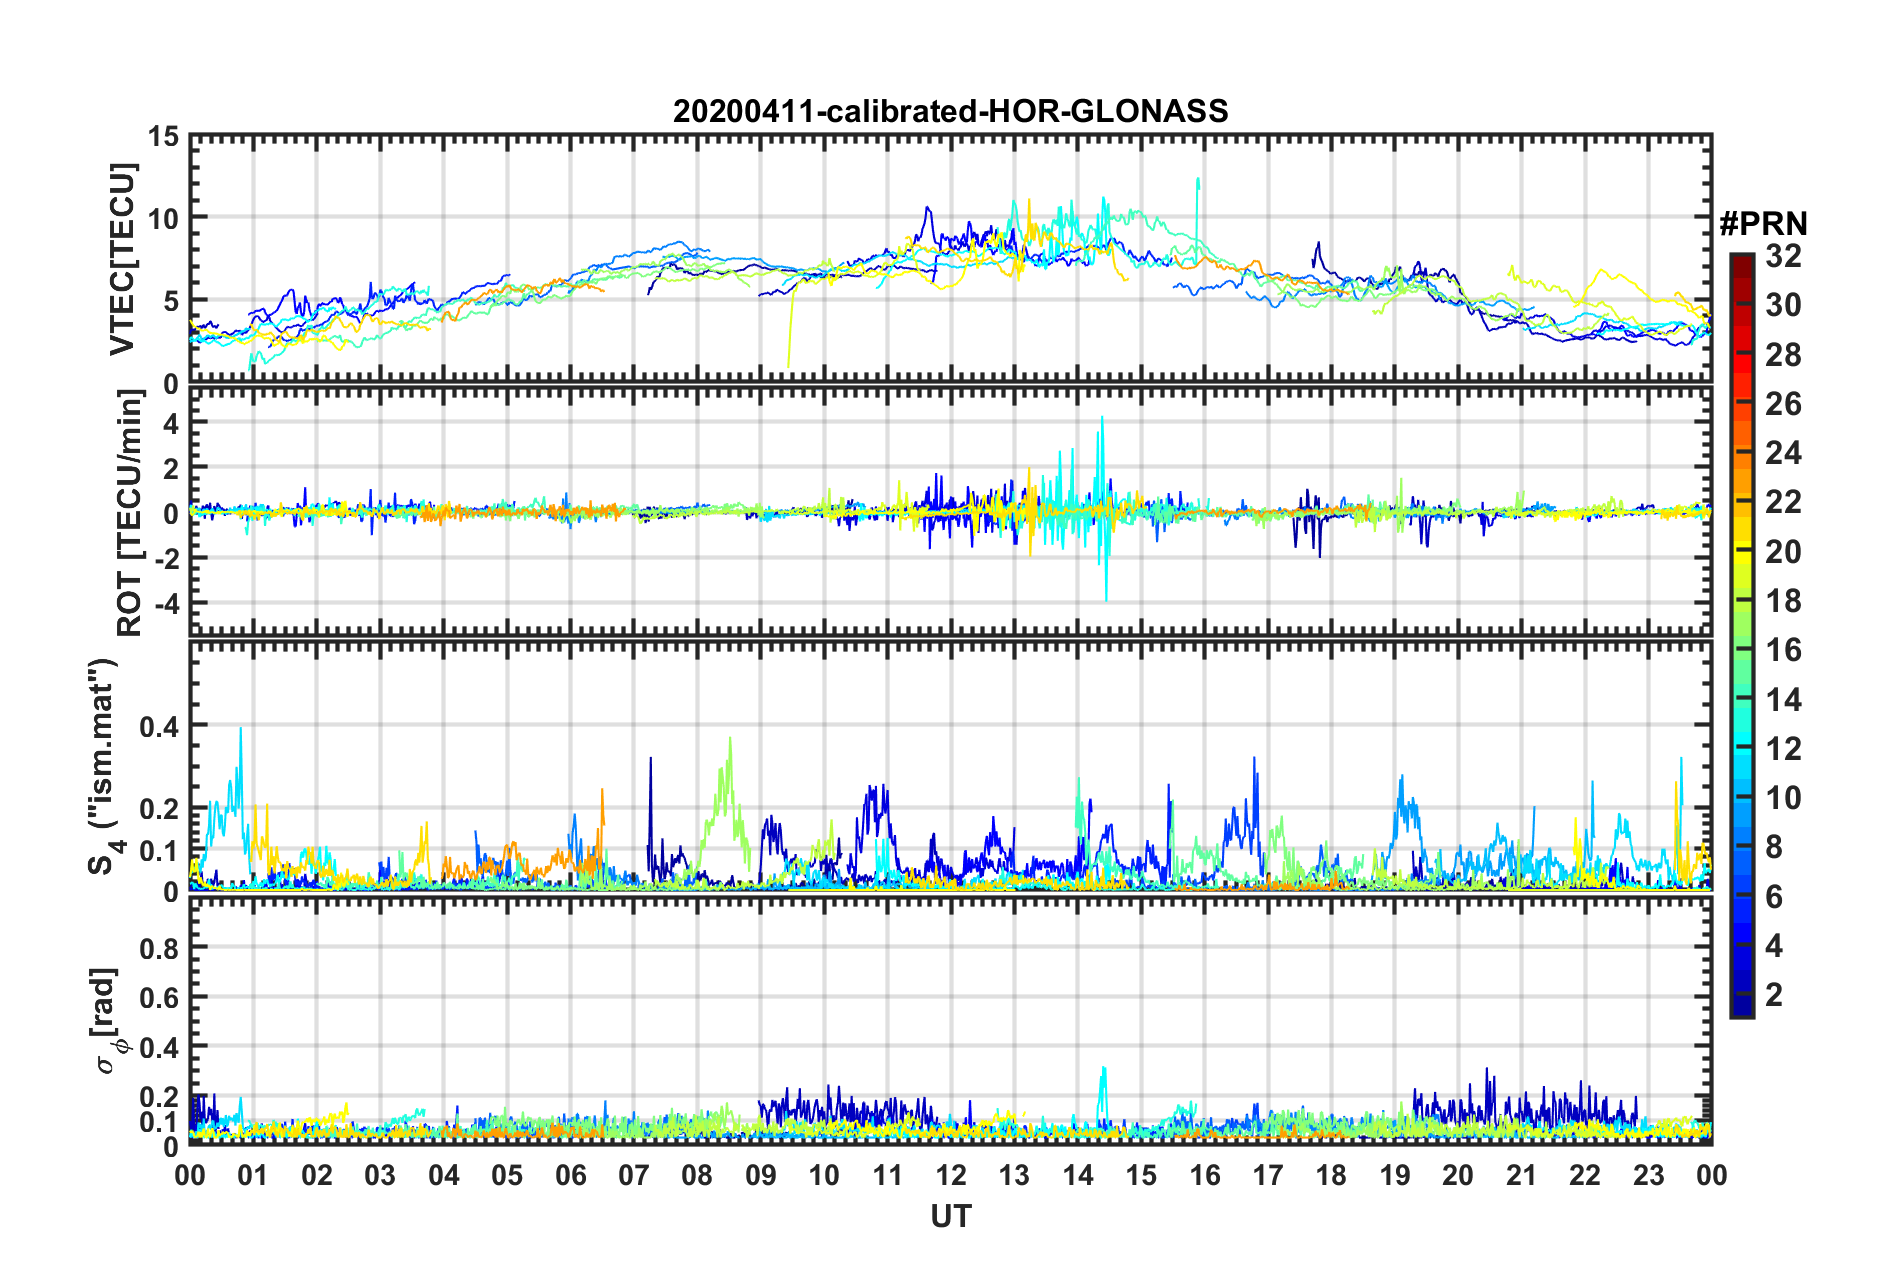Click the #PRN colorbar title

[x=1763, y=224]
